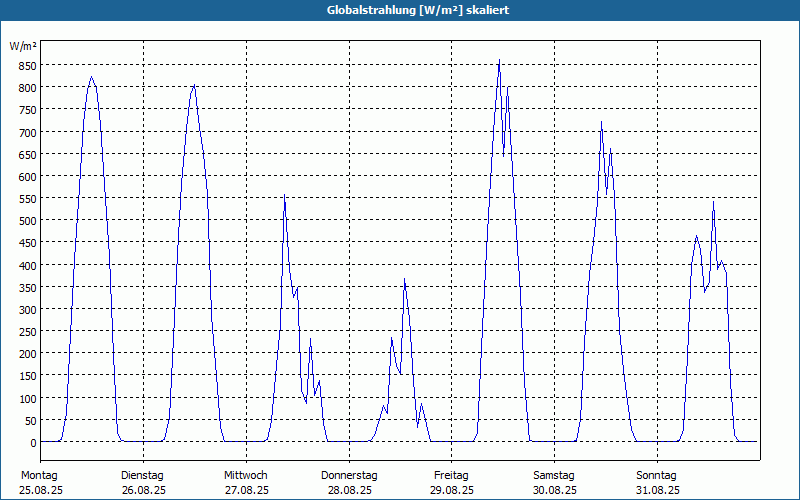The height and width of the screenshot is (500, 800).
Task: Click the Mittwoch day label
Action: (245, 475)
